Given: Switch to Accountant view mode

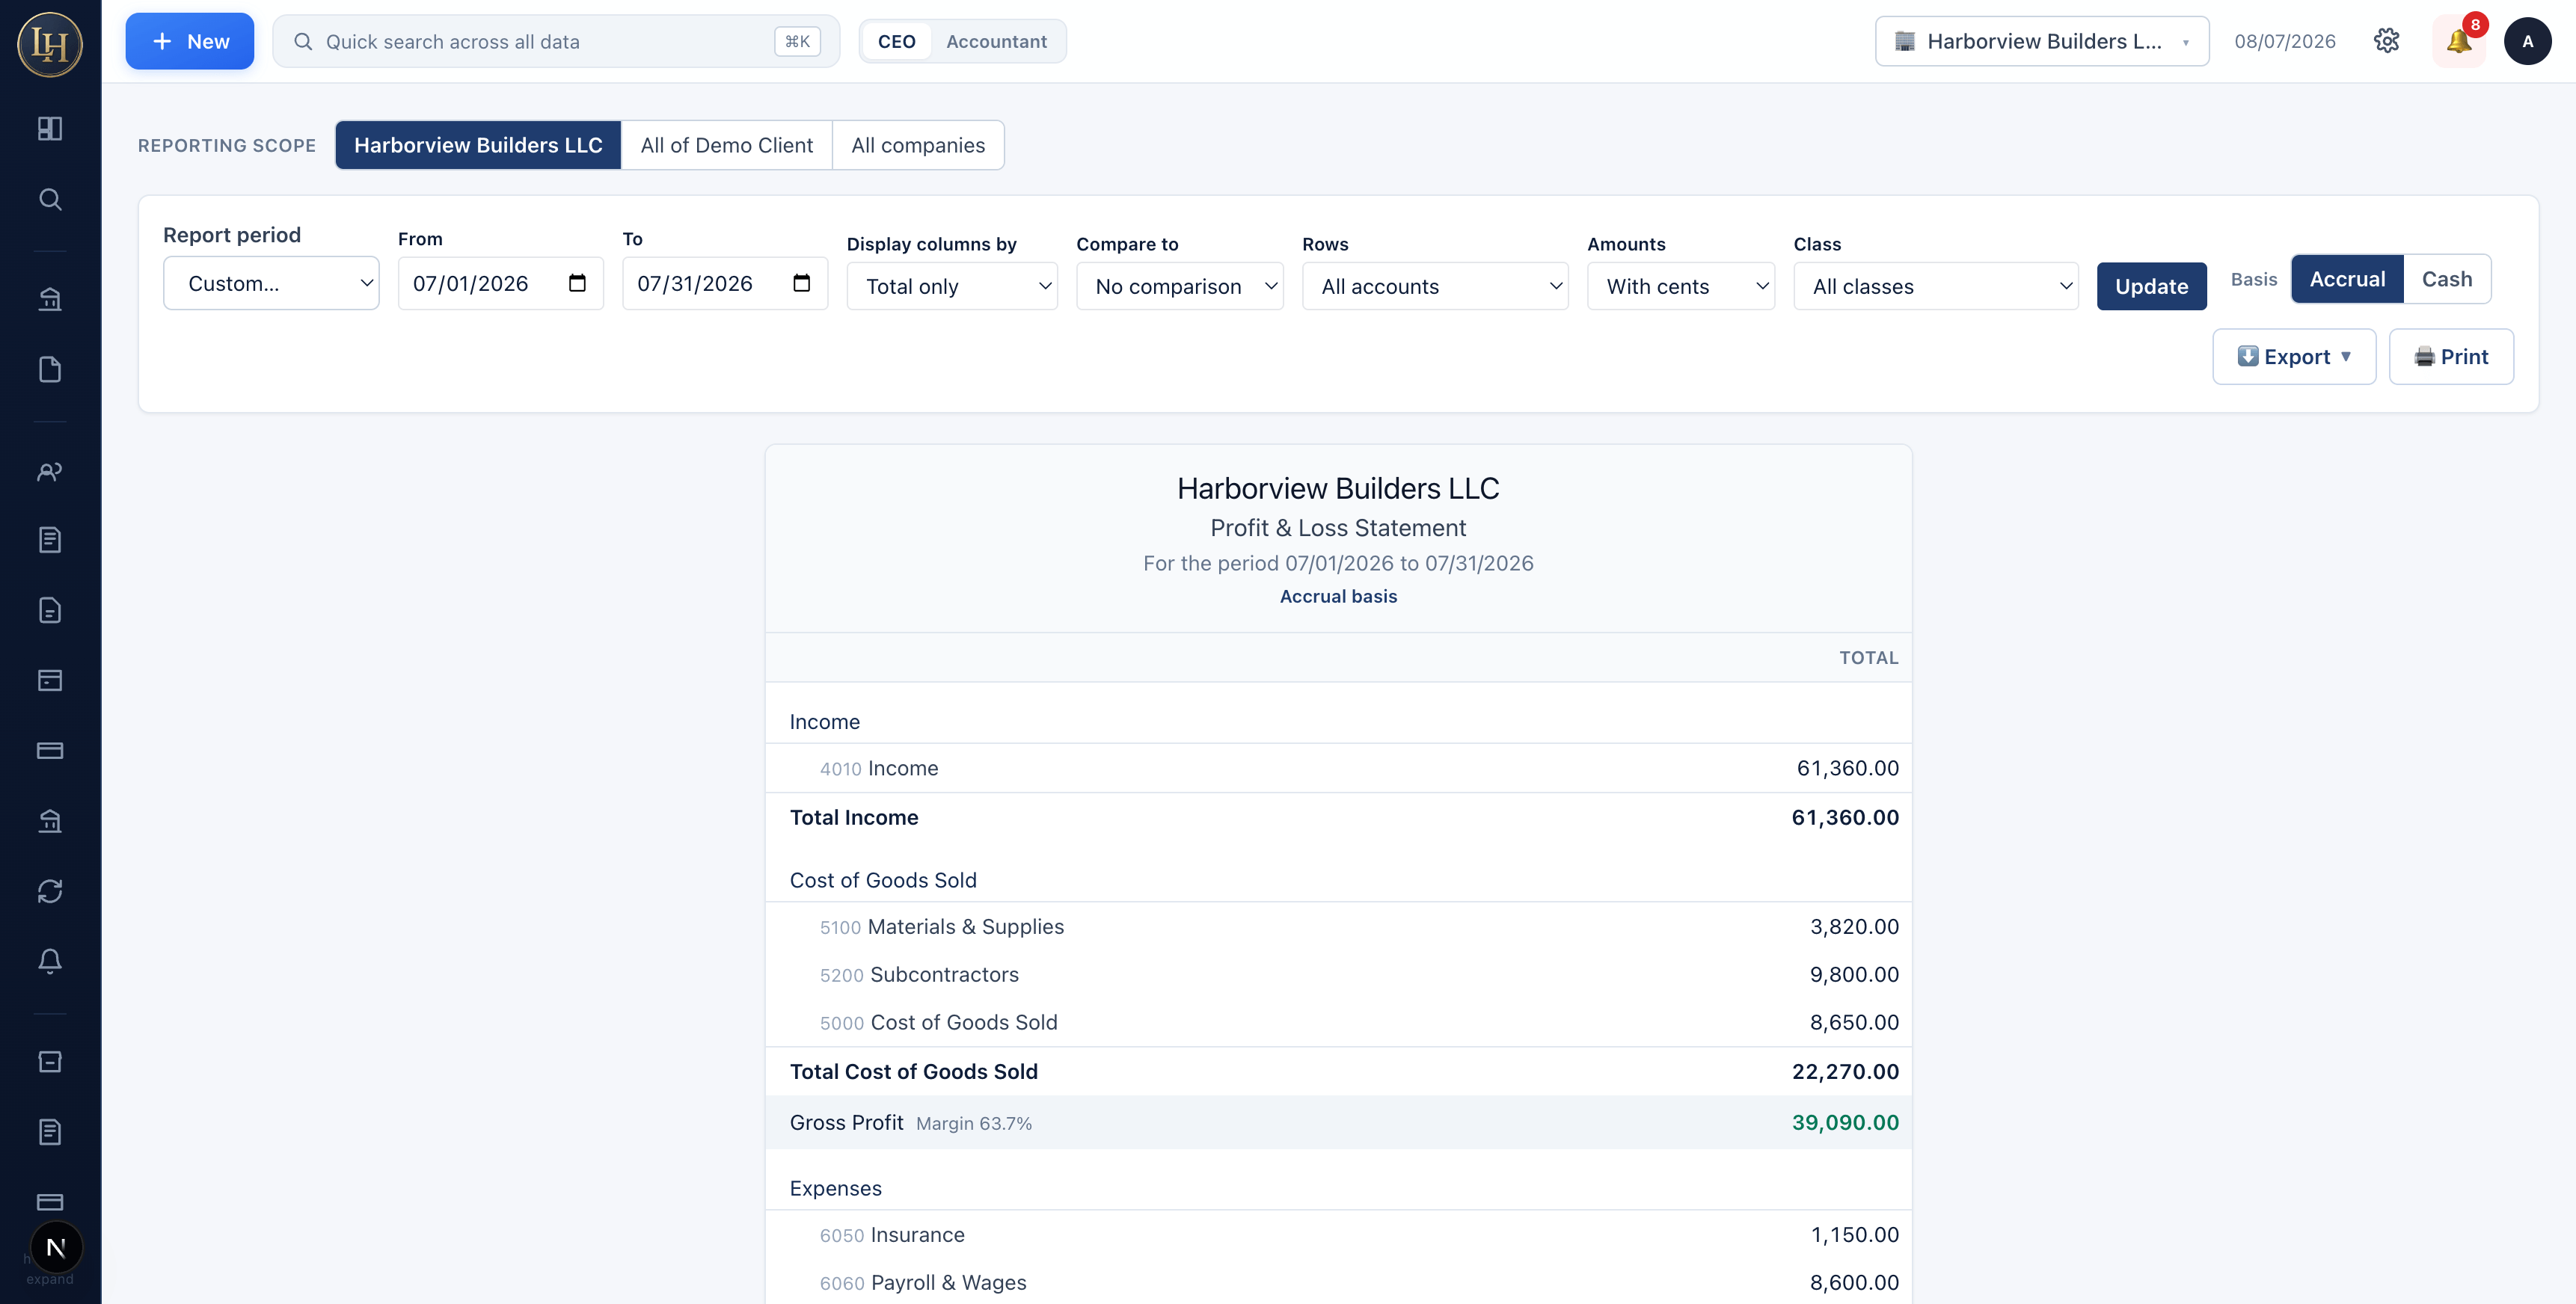Looking at the screenshot, I should click(x=996, y=41).
